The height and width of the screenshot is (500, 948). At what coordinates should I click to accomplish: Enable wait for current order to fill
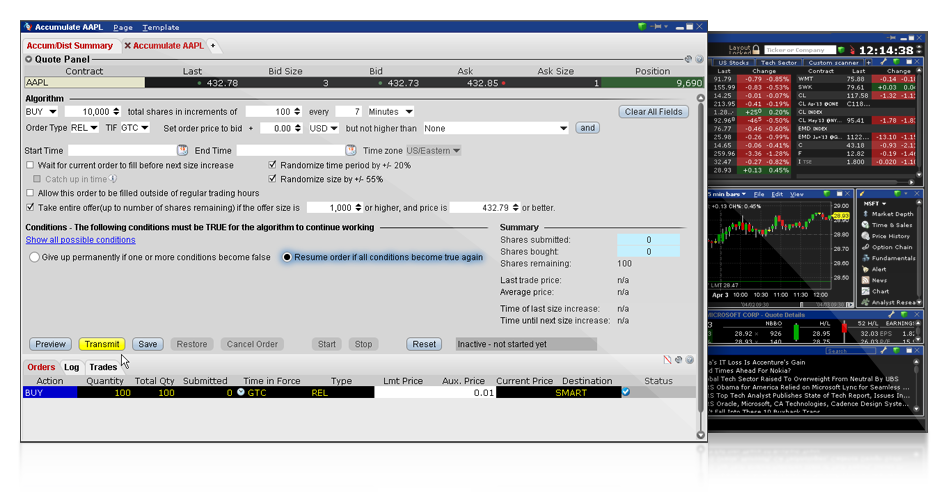coord(31,165)
